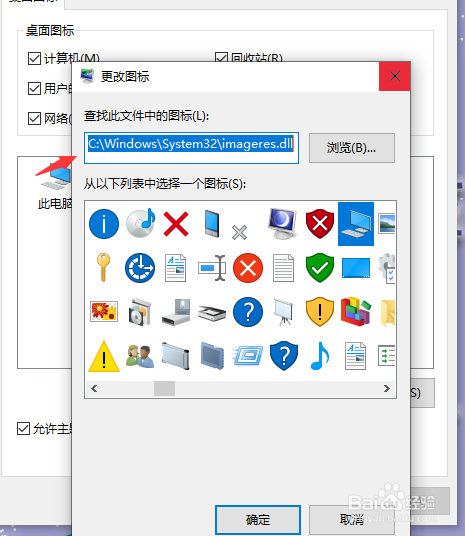Select the monitor with moon icon
The image size is (465, 536).
282,223
